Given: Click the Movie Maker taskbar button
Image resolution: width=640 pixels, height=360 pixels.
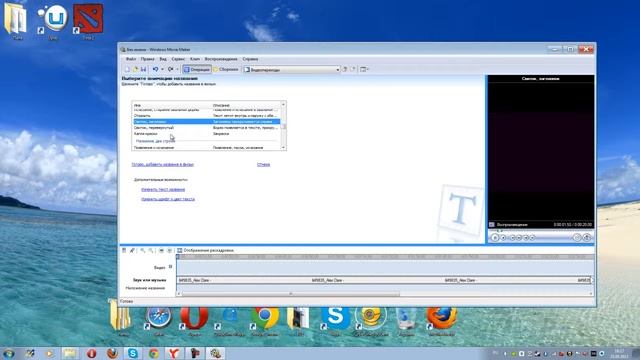Looking at the screenshot, I should coord(216,353).
